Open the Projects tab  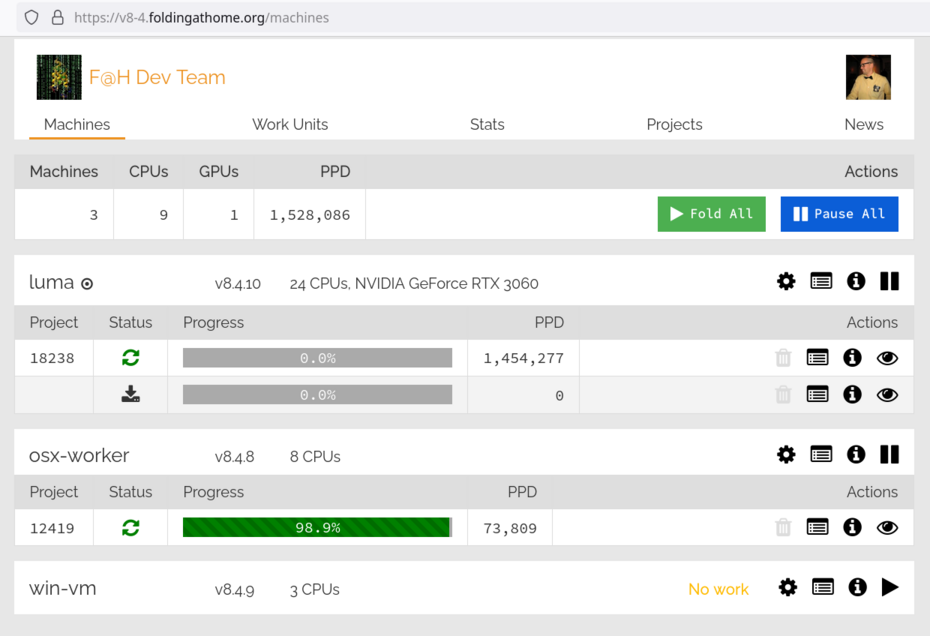674,125
